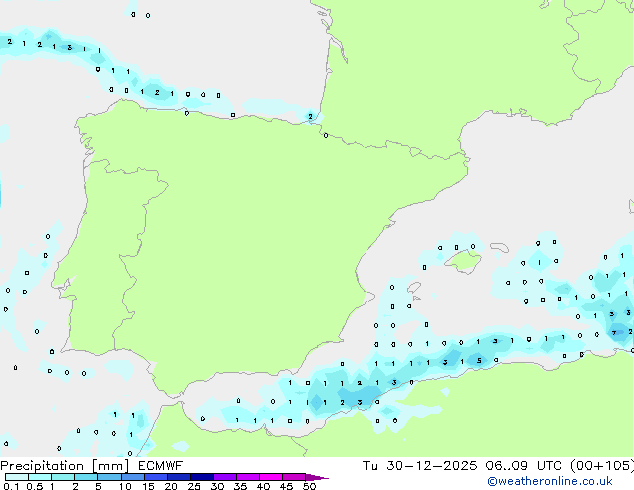Click the 35–40 mm legend color swatch
The width and height of the screenshot is (634, 490).
tap(247, 477)
